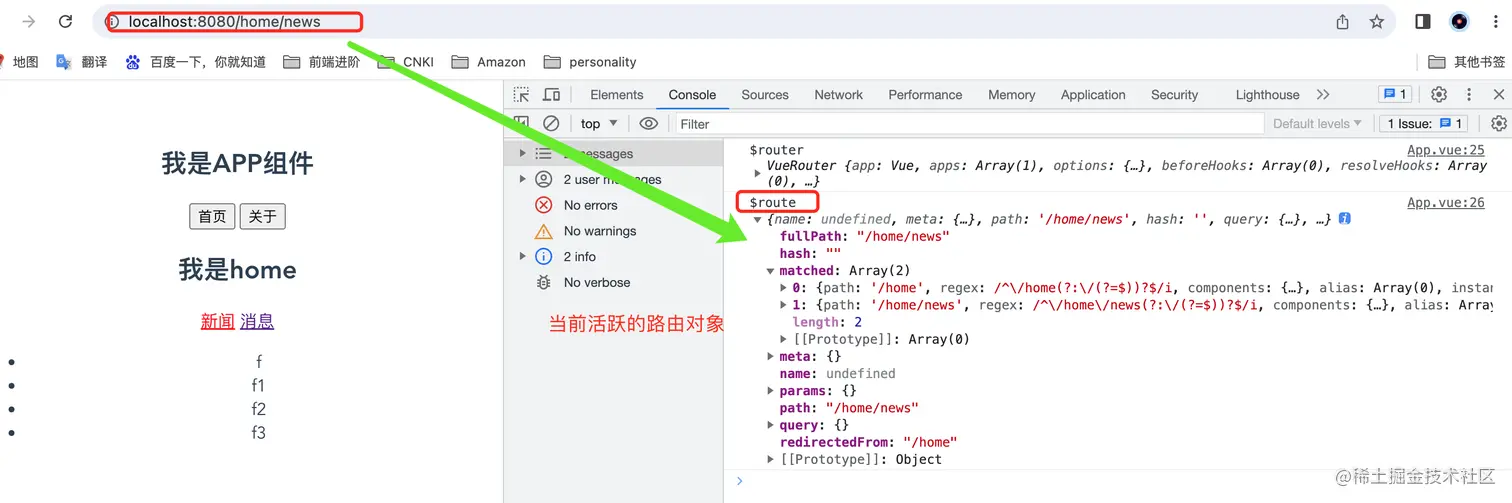Click the 关于 button
Image resolution: width=1512 pixels, height=503 pixels.
click(x=263, y=217)
